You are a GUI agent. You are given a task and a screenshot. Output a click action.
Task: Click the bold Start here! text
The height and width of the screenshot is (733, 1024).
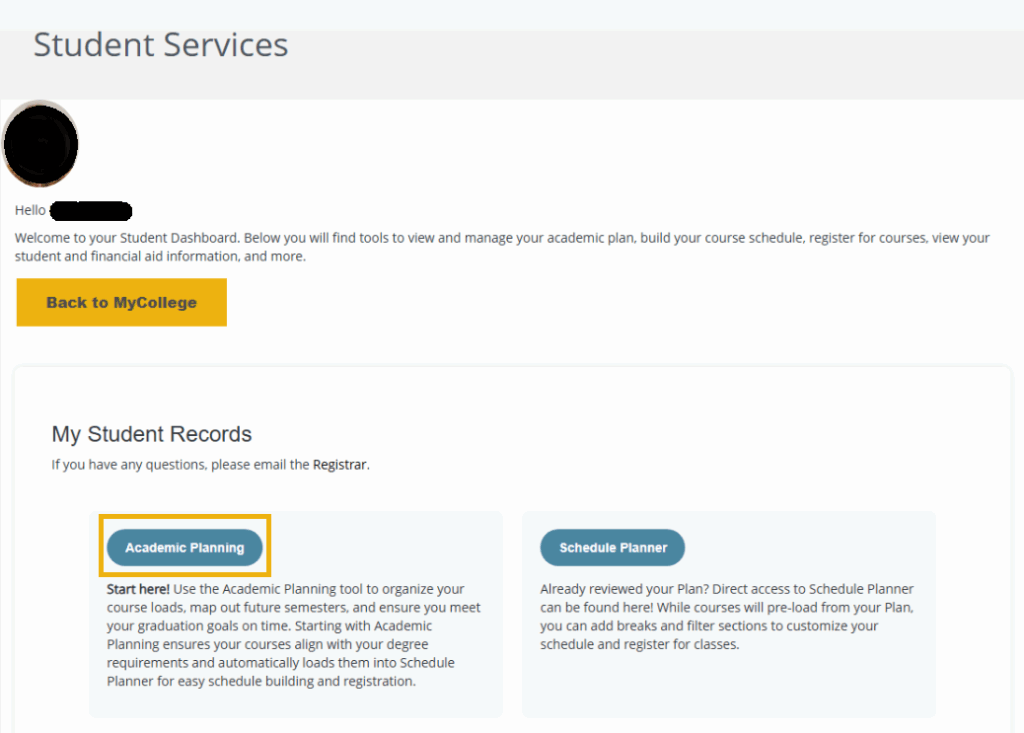(x=138, y=589)
